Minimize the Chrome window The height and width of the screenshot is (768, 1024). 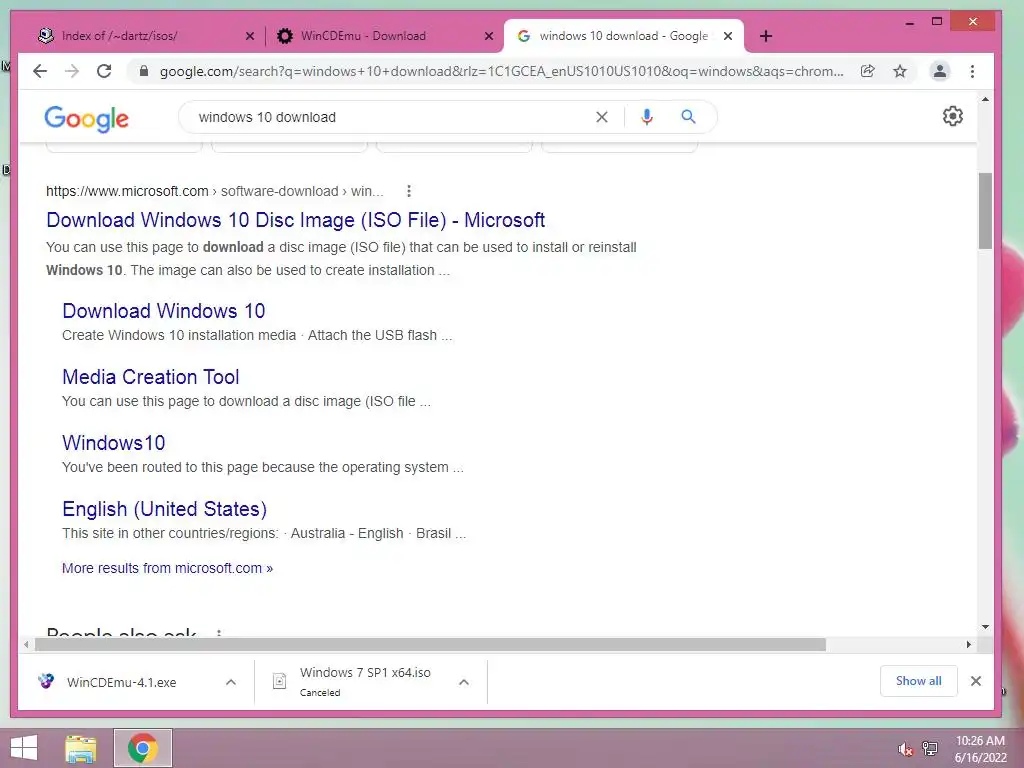[910, 23]
